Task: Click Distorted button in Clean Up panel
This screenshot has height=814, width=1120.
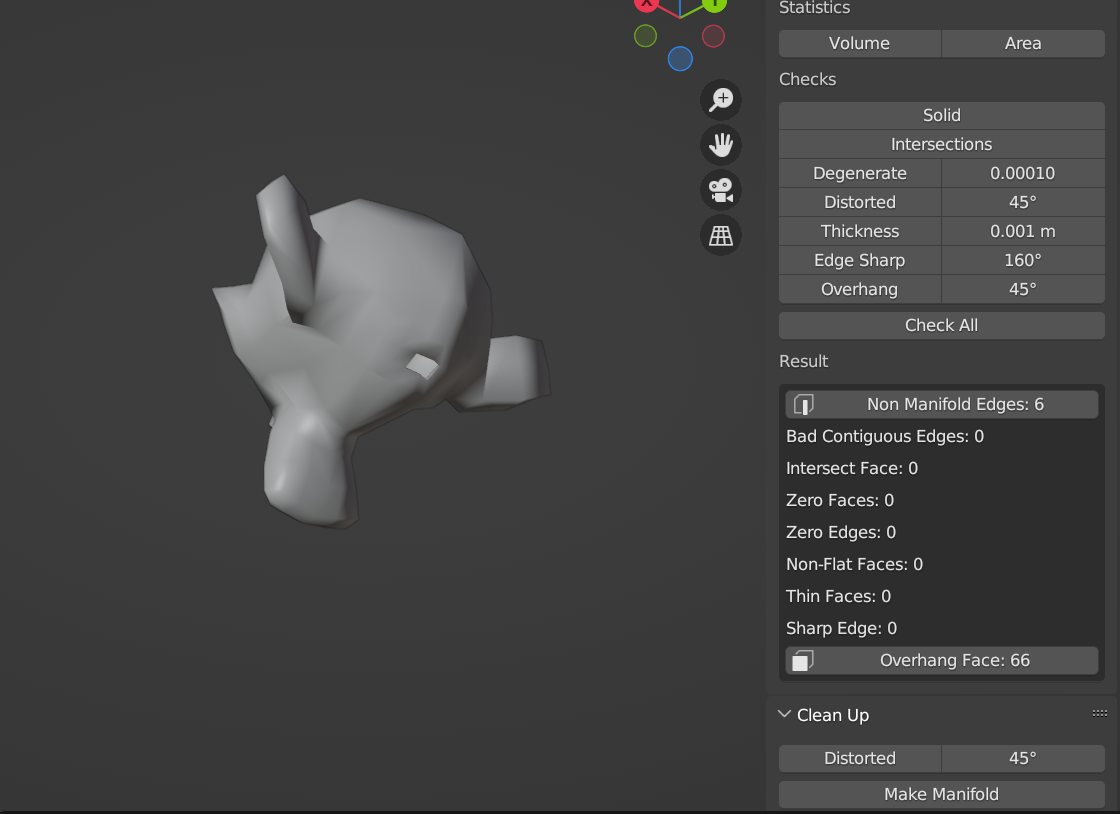Action: [x=859, y=758]
